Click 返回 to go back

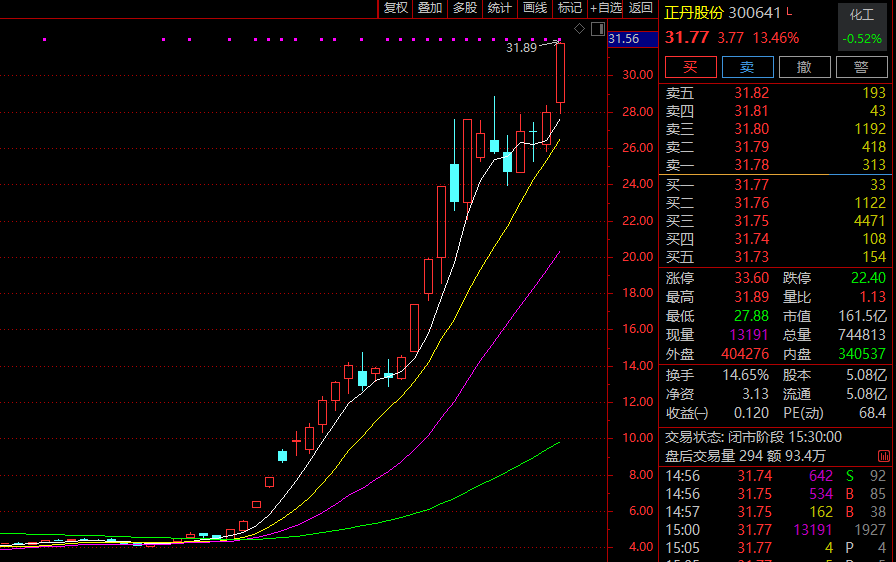click(x=641, y=8)
